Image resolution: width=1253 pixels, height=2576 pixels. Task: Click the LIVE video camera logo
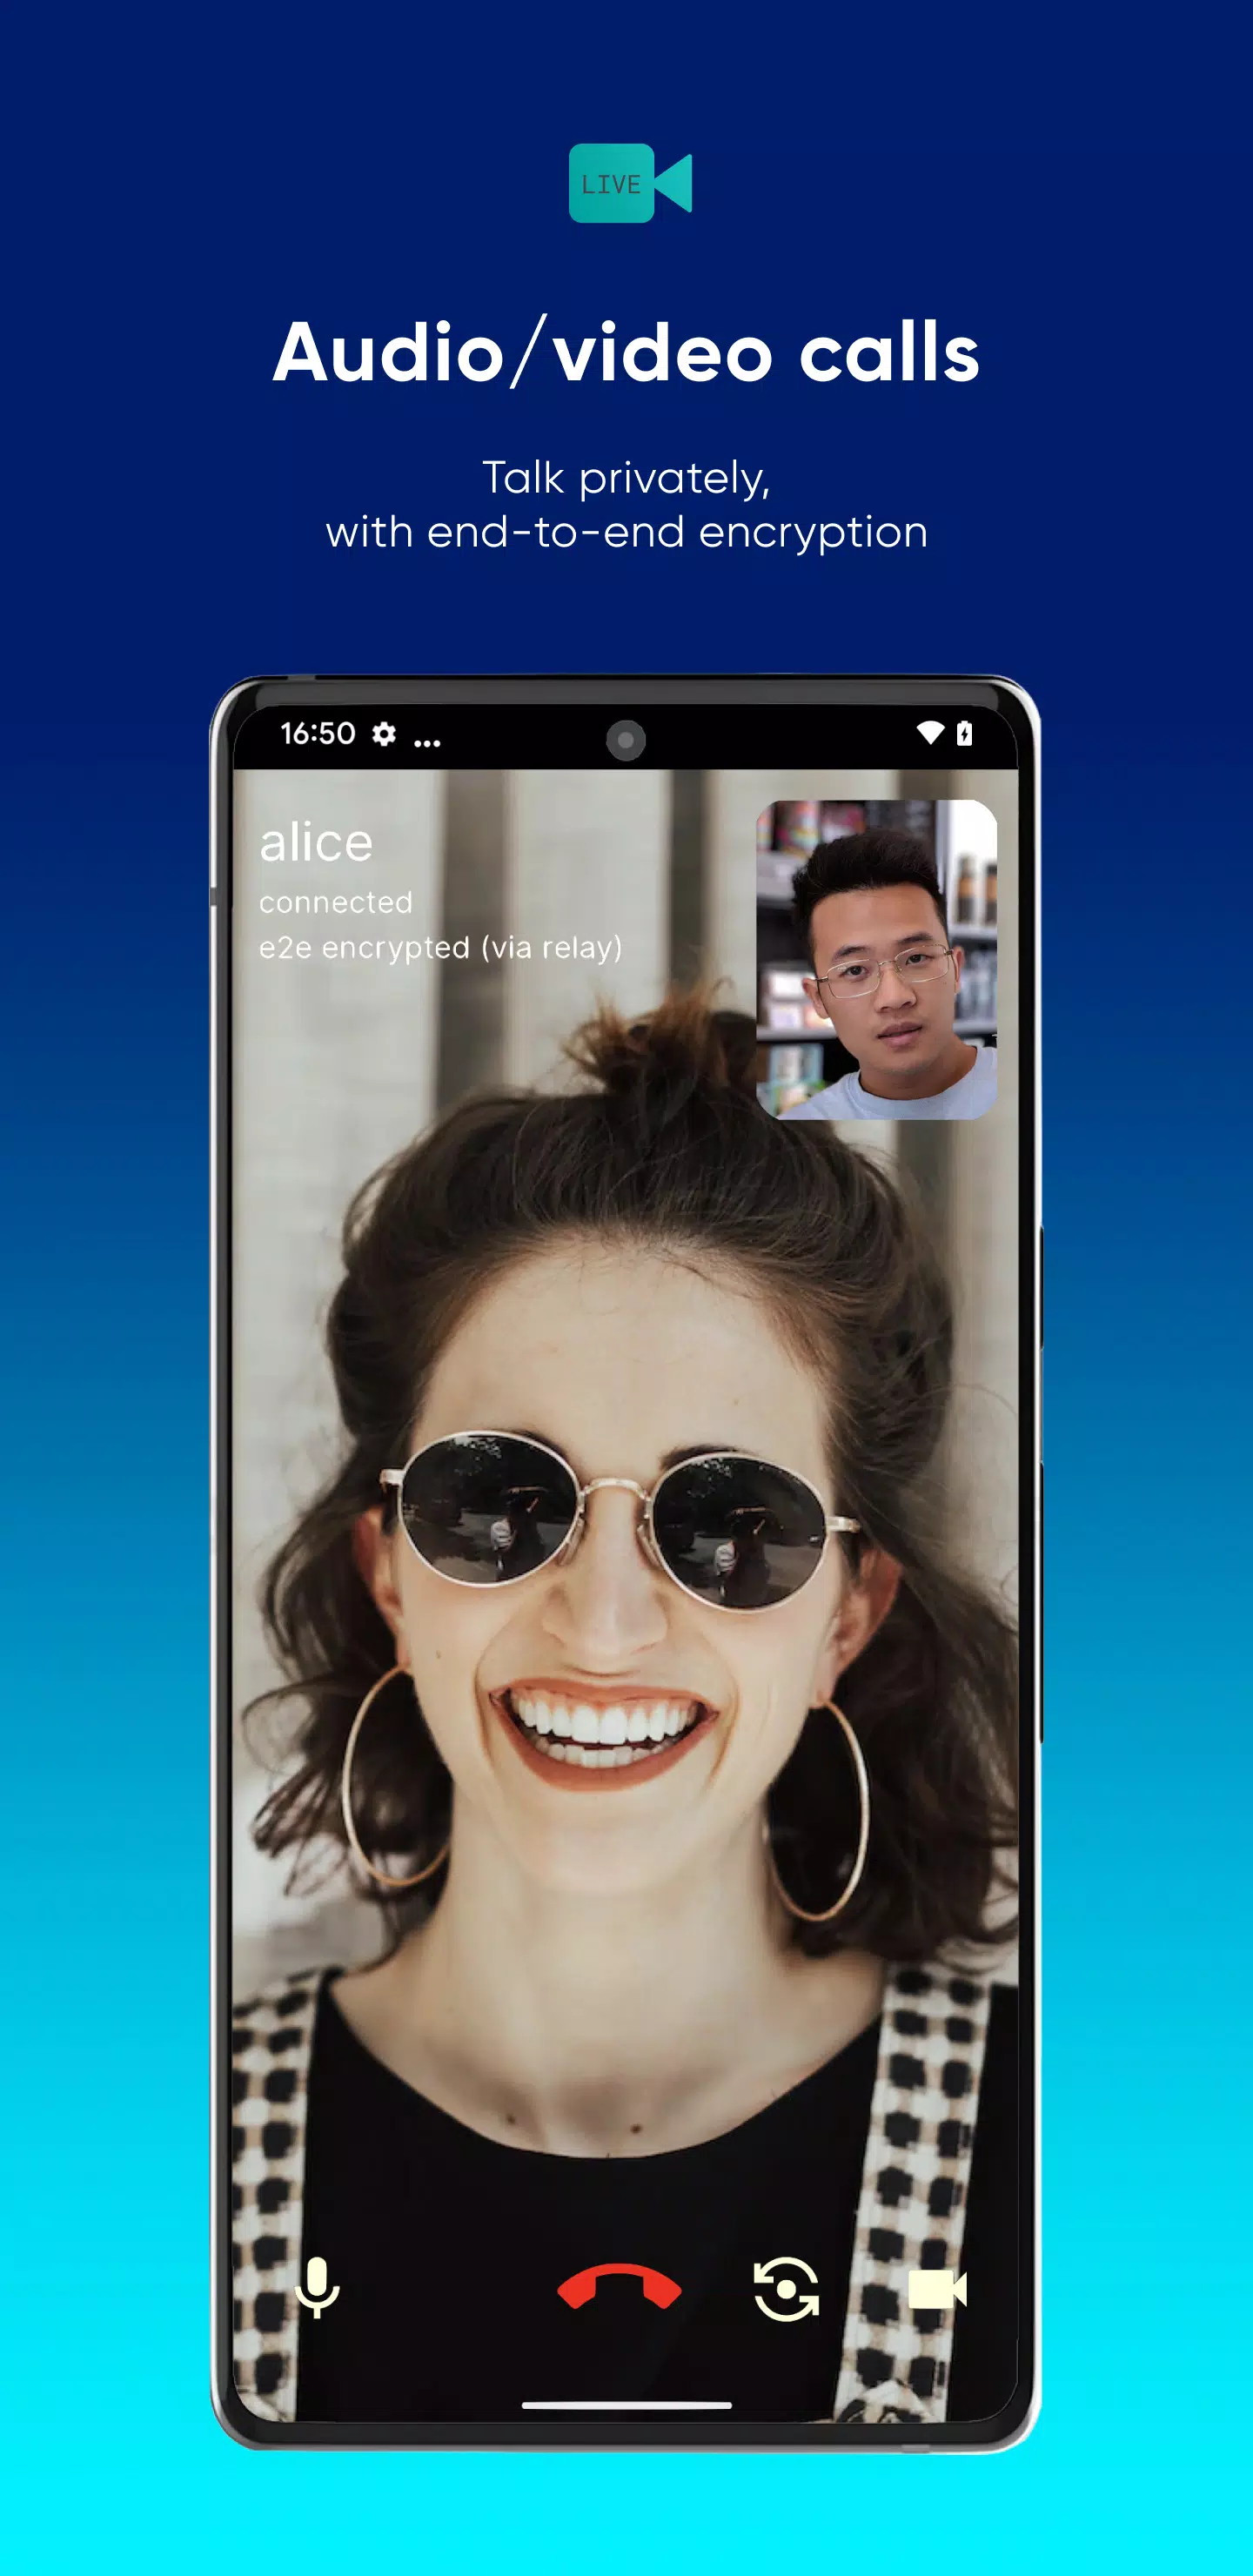630,183
